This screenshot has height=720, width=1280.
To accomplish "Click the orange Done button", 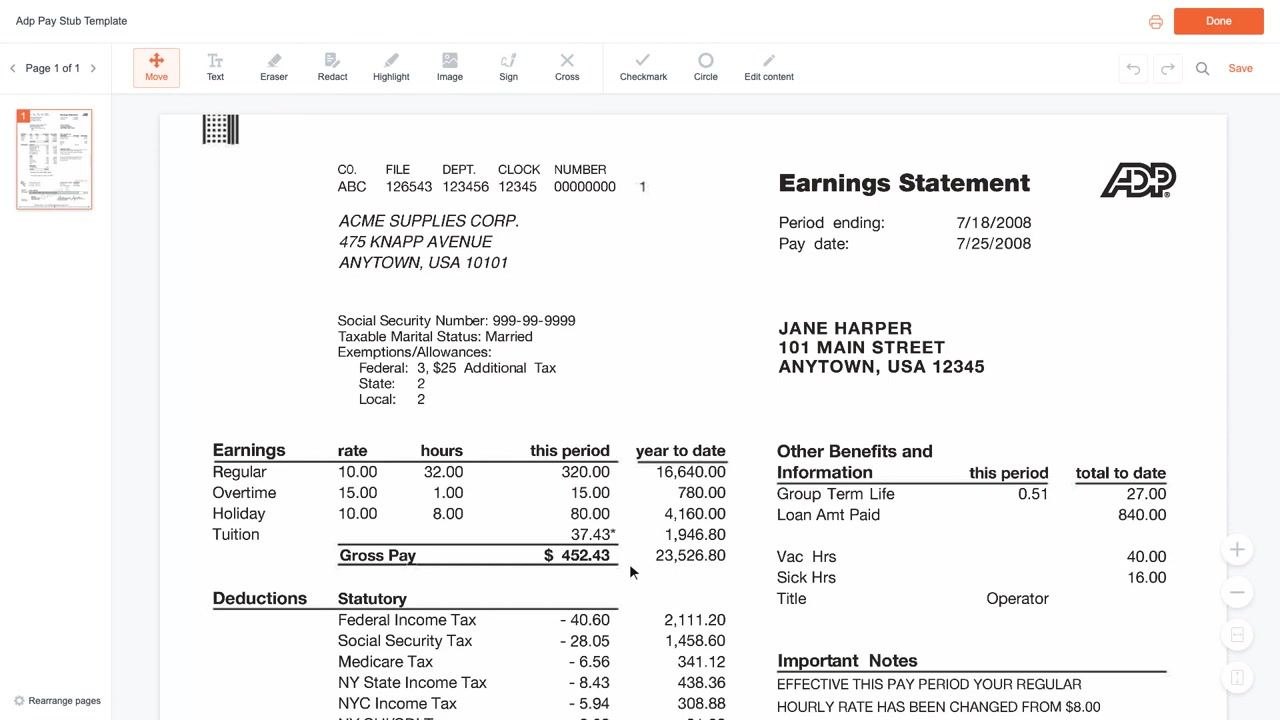I will click(1219, 21).
